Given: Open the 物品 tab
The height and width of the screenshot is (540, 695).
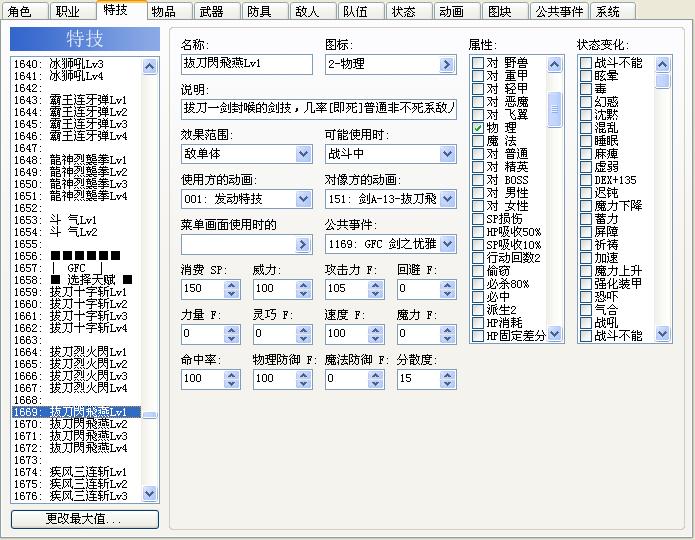Looking at the screenshot, I should point(169,11).
